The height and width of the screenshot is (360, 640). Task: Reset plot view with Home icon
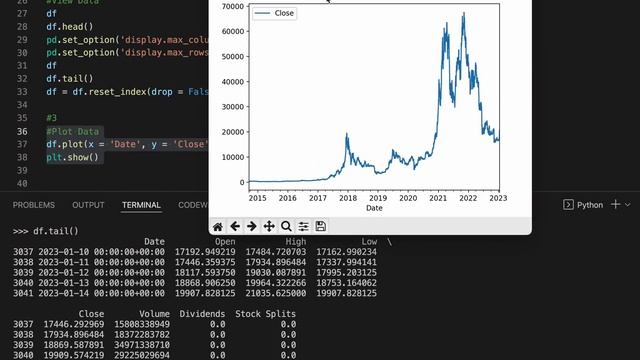(218, 226)
